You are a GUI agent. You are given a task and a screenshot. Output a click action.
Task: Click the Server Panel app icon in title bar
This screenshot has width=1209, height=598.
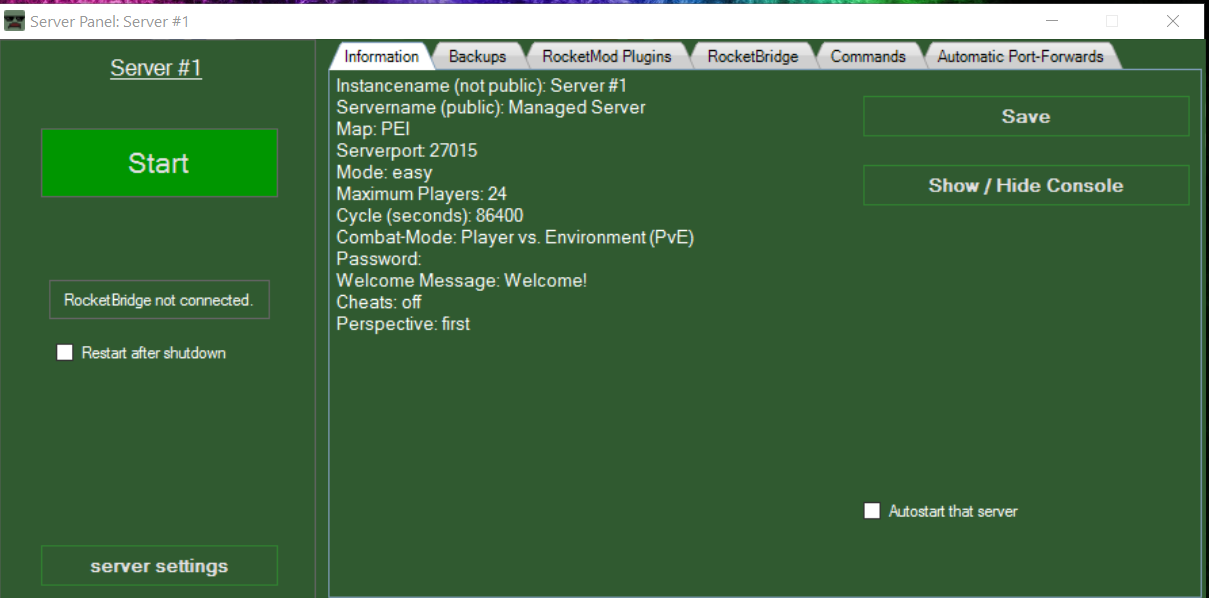14,21
